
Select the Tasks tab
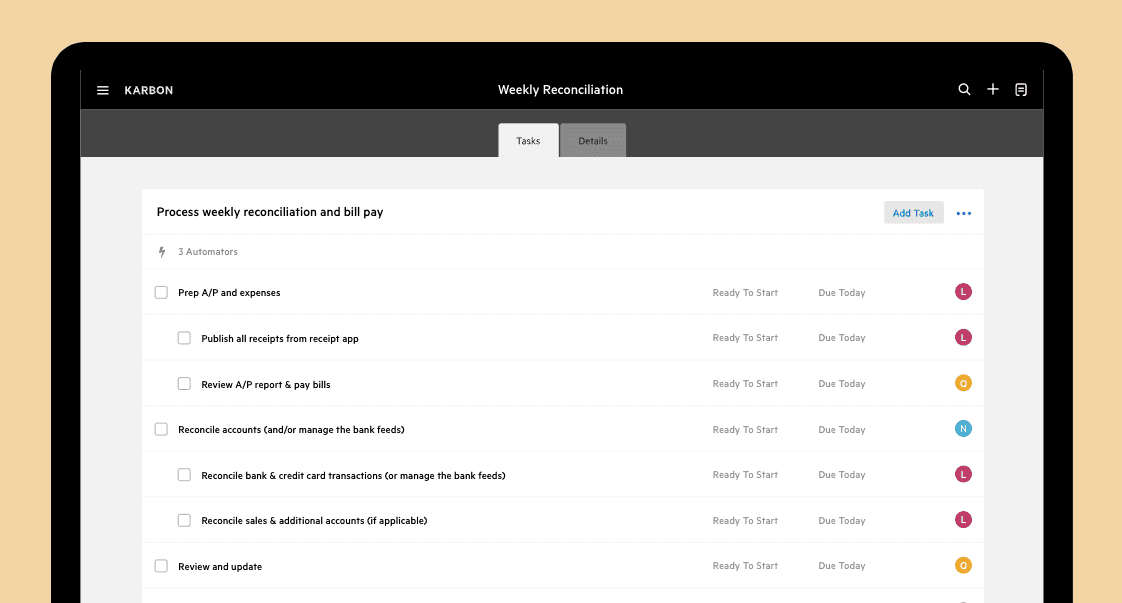click(528, 141)
